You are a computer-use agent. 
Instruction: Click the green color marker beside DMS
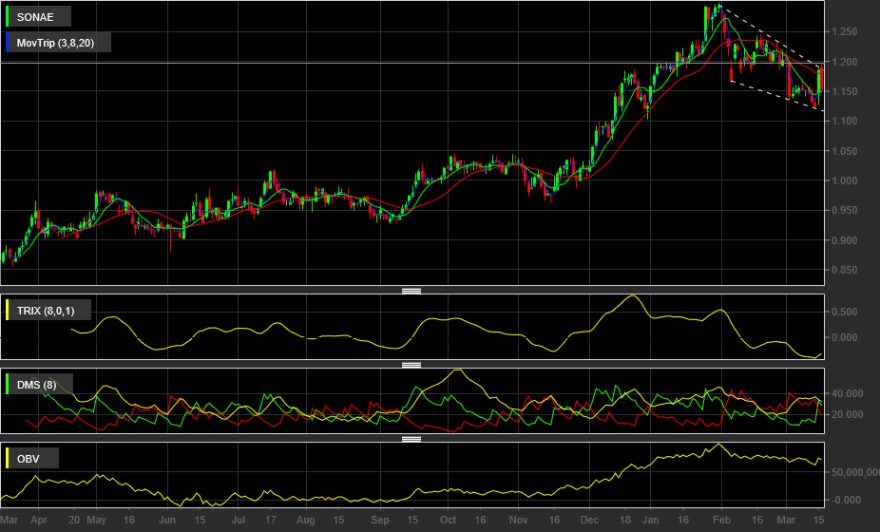click(7, 384)
